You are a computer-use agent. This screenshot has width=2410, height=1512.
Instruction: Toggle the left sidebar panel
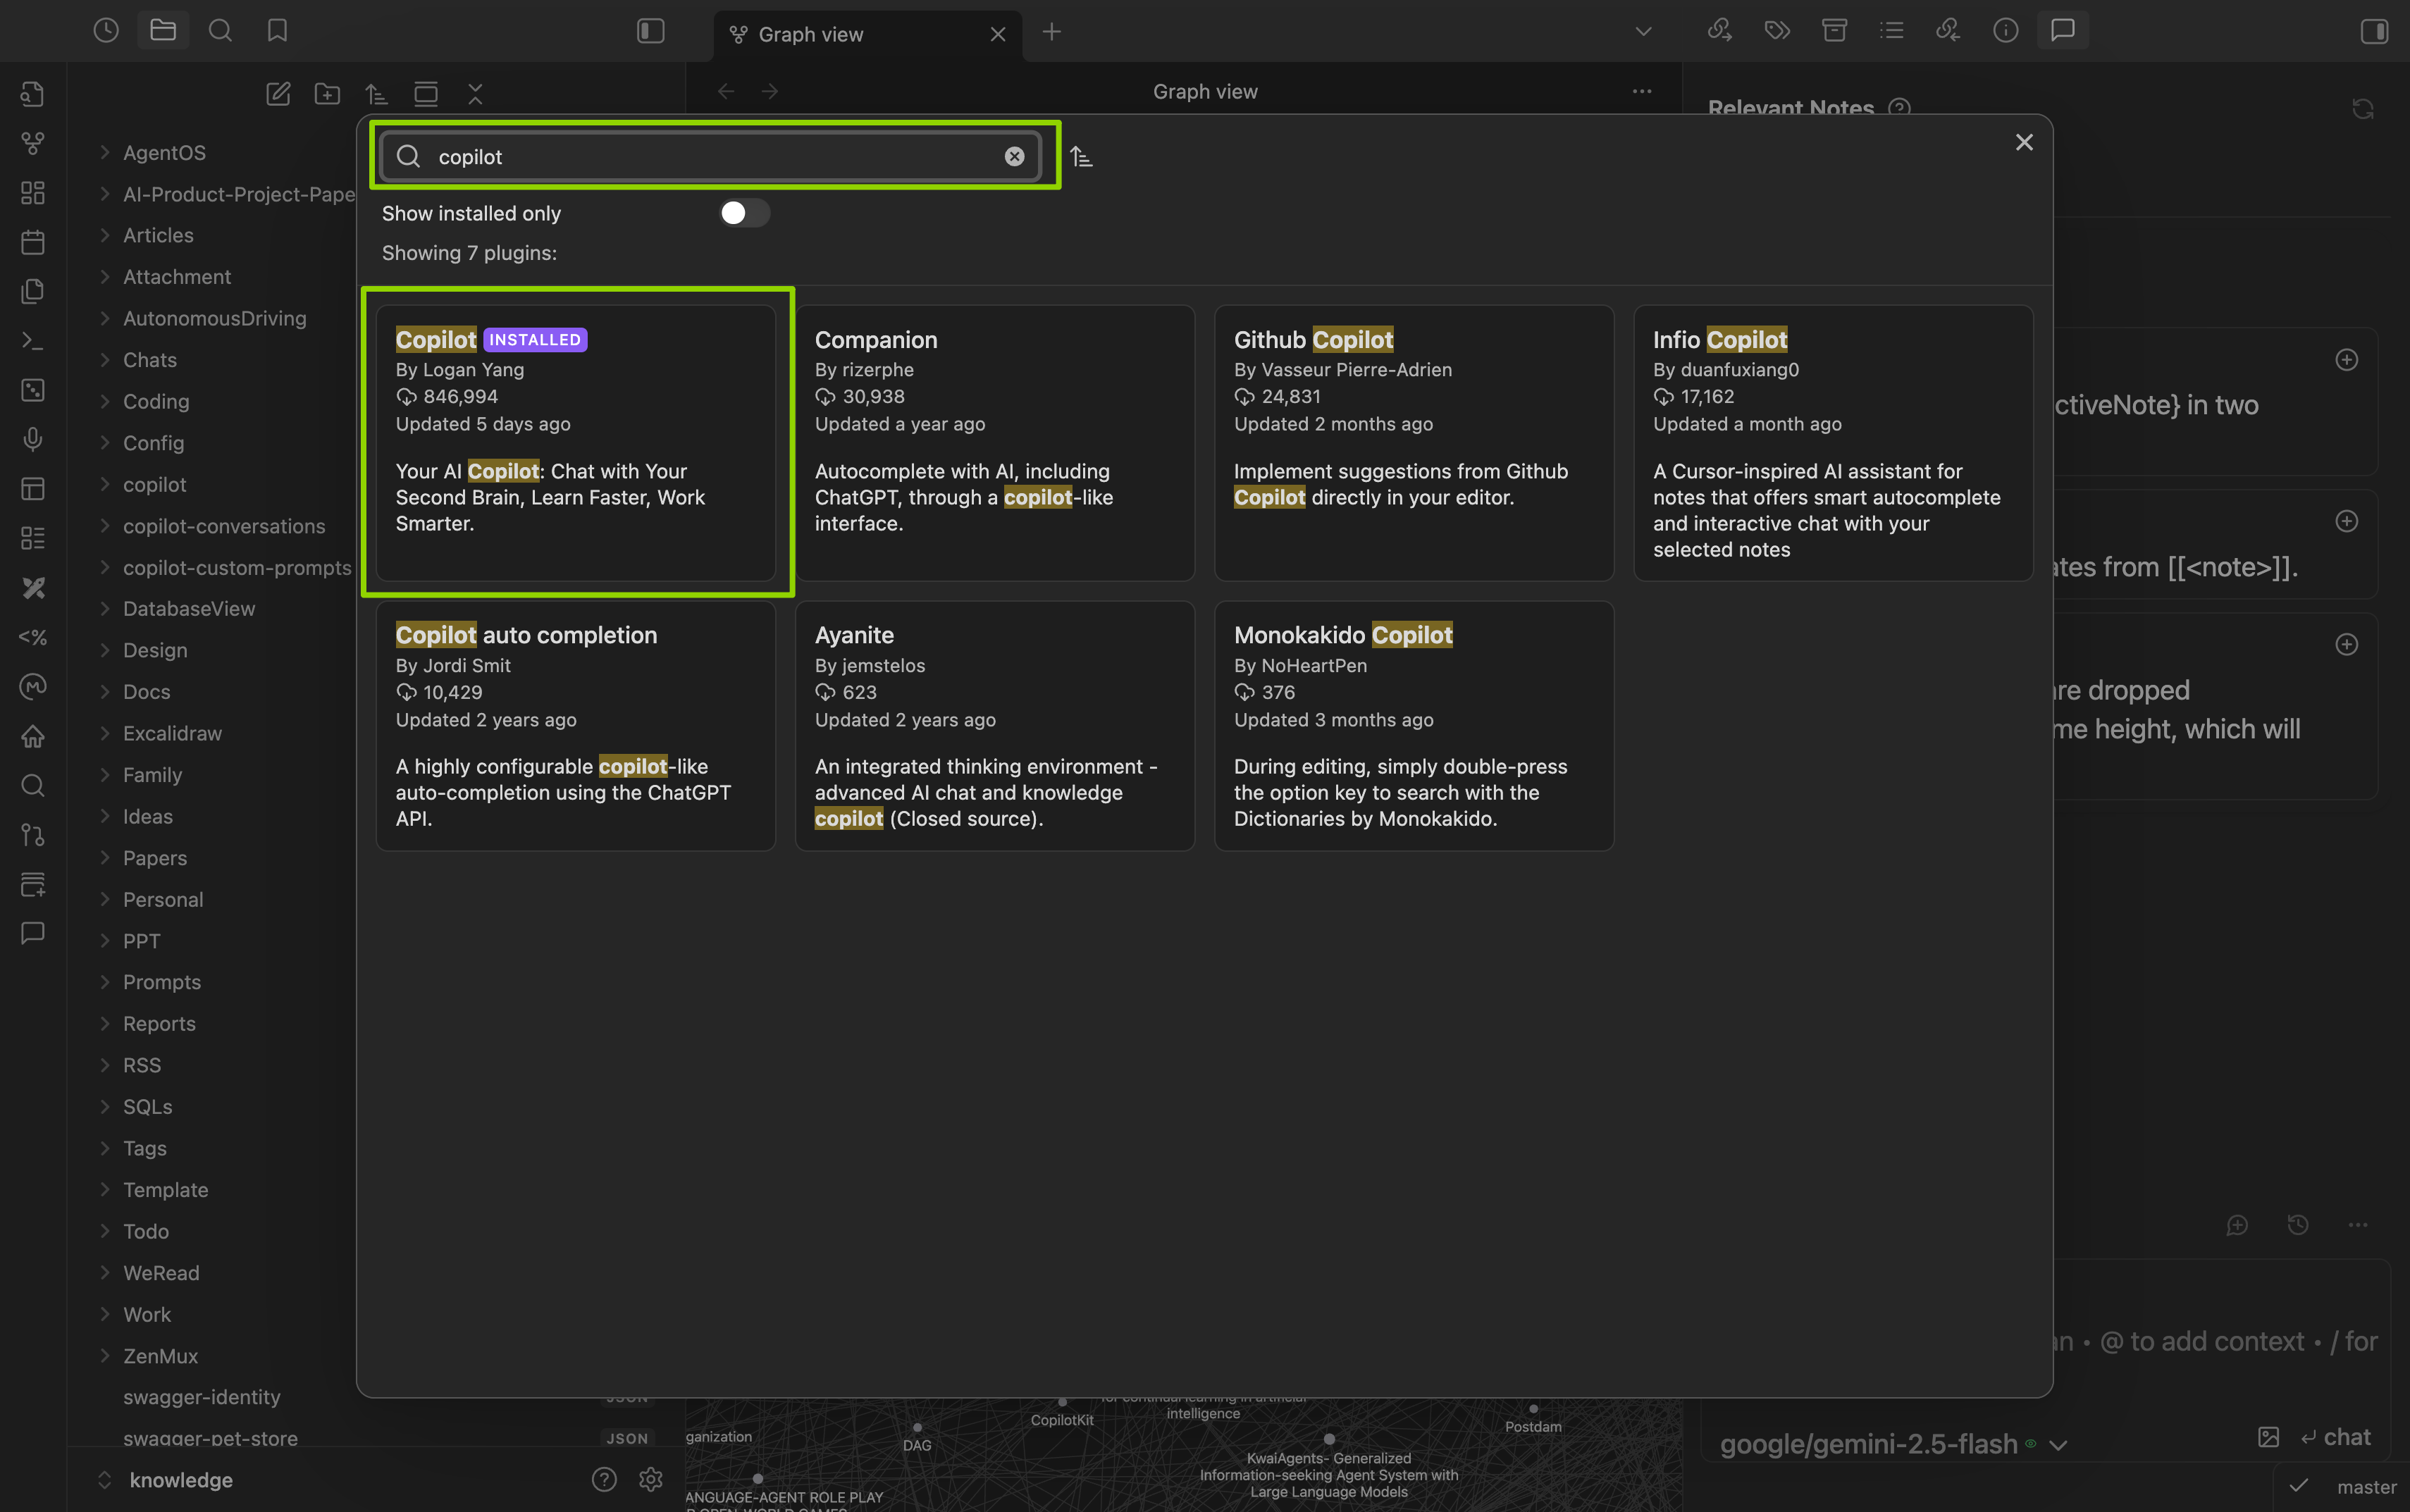click(651, 31)
